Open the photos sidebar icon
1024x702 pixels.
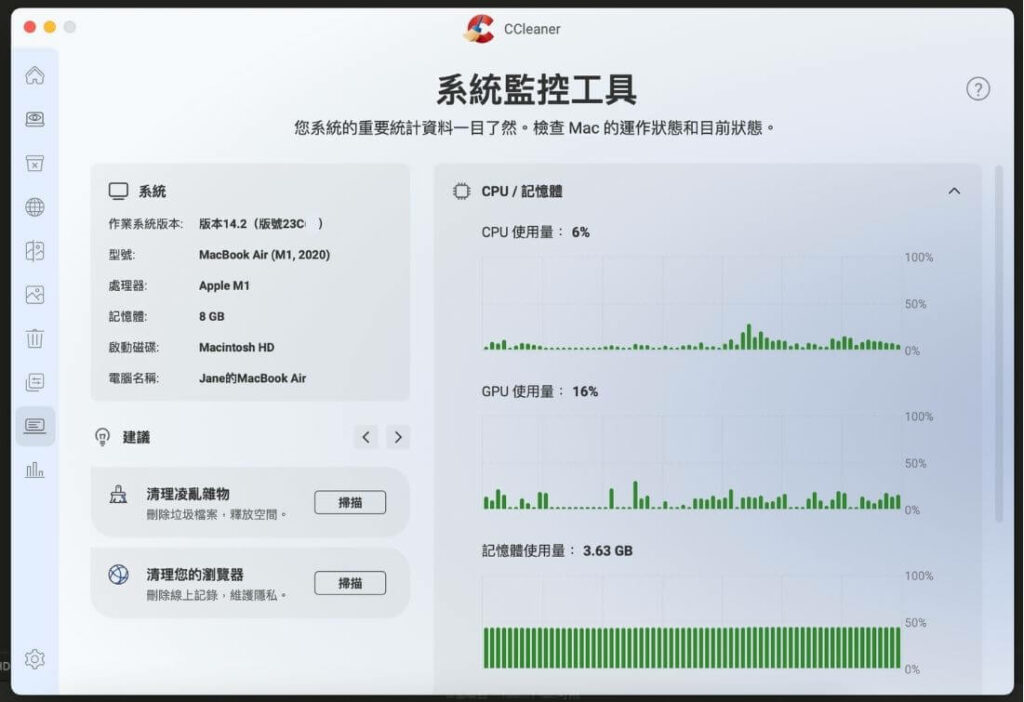point(35,295)
